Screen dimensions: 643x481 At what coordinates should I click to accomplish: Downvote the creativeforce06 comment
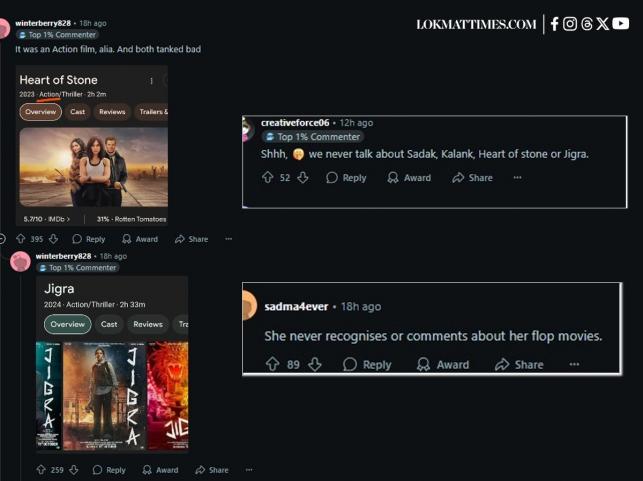[x=303, y=178]
